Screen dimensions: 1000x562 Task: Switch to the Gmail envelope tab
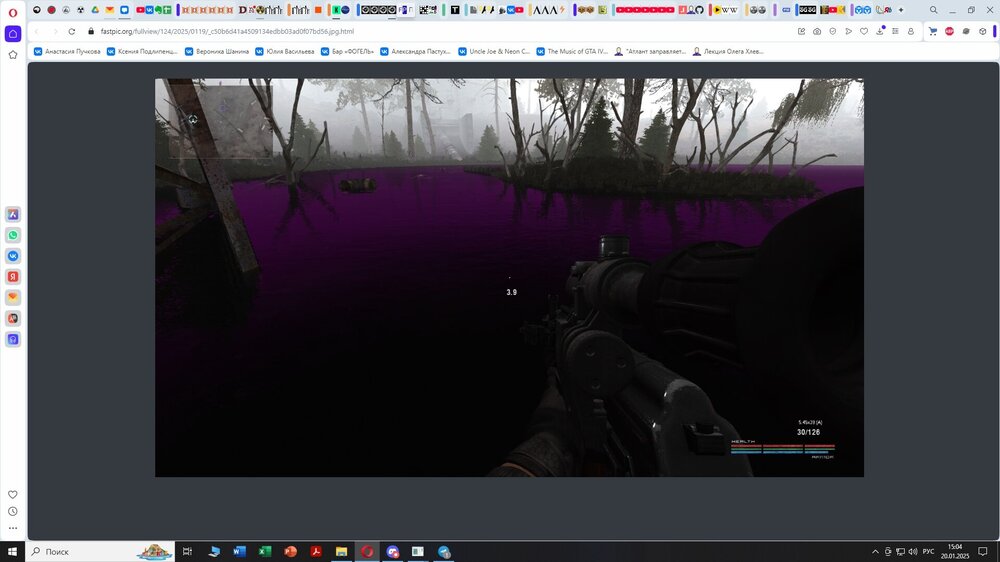click(110, 10)
